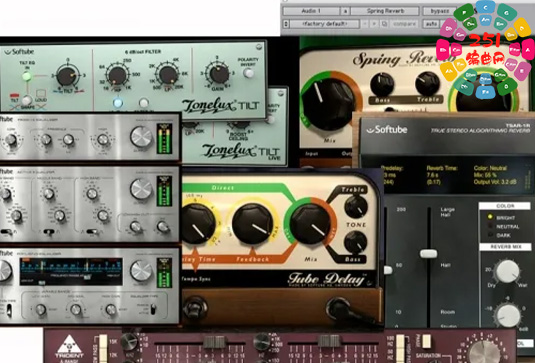Flip the High Band slide switch on Active Equalizer
The height and width of the screenshot is (363, 535).
click(x=92, y=232)
